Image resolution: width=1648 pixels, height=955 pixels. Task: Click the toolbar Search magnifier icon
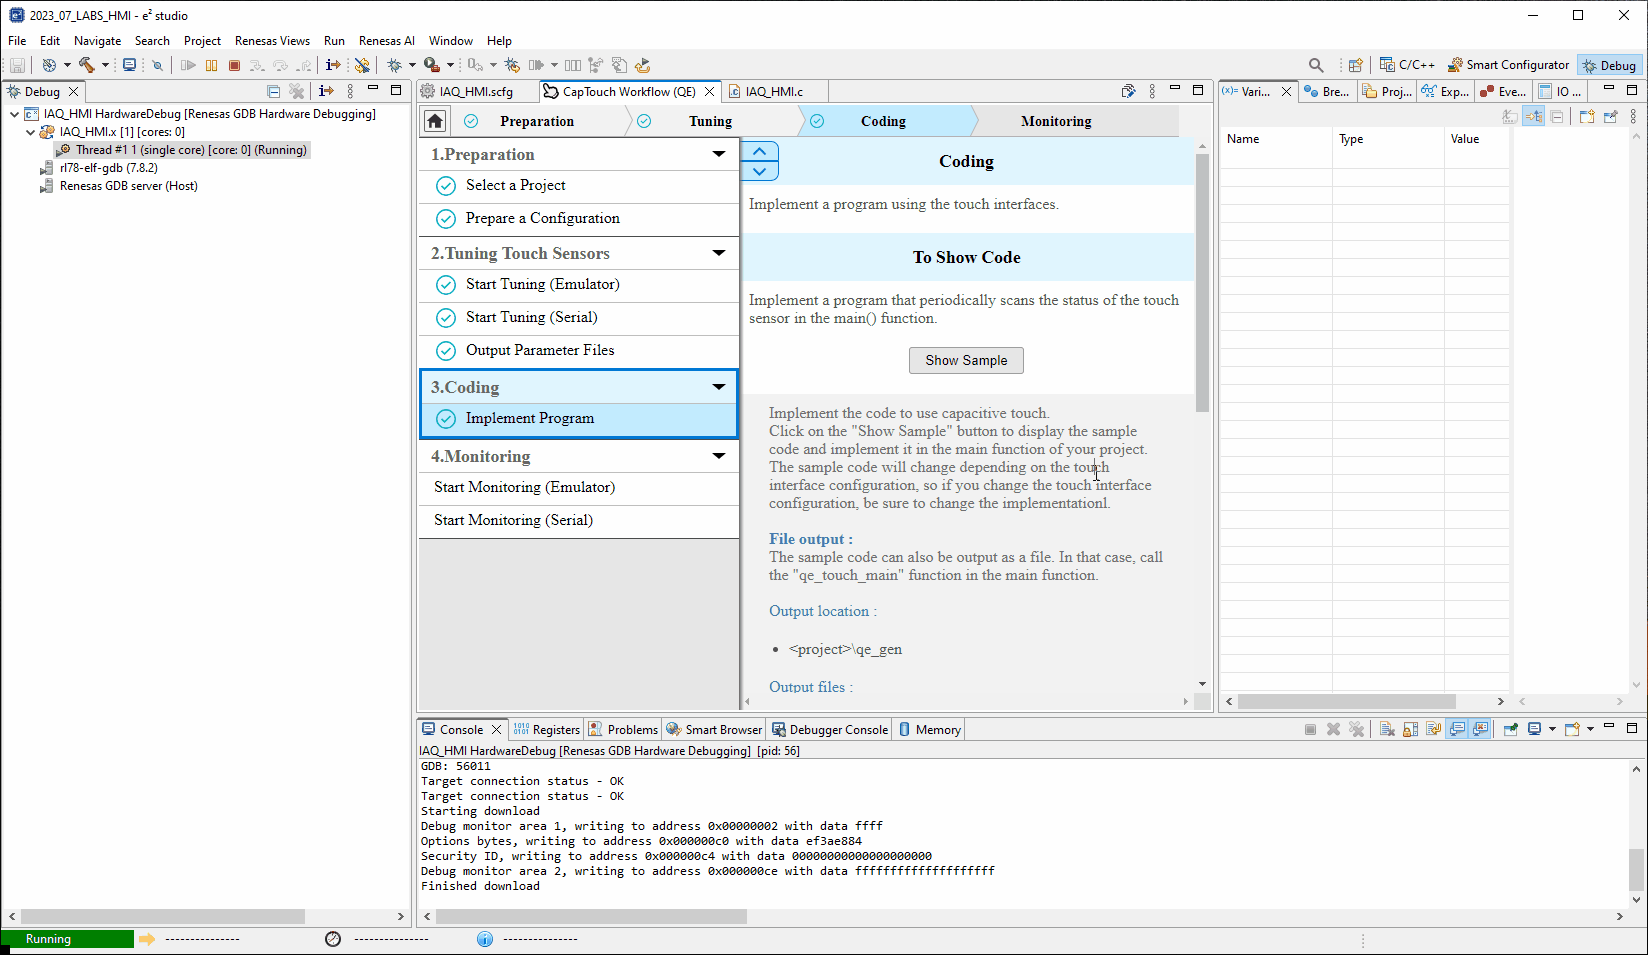click(1316, 65)
